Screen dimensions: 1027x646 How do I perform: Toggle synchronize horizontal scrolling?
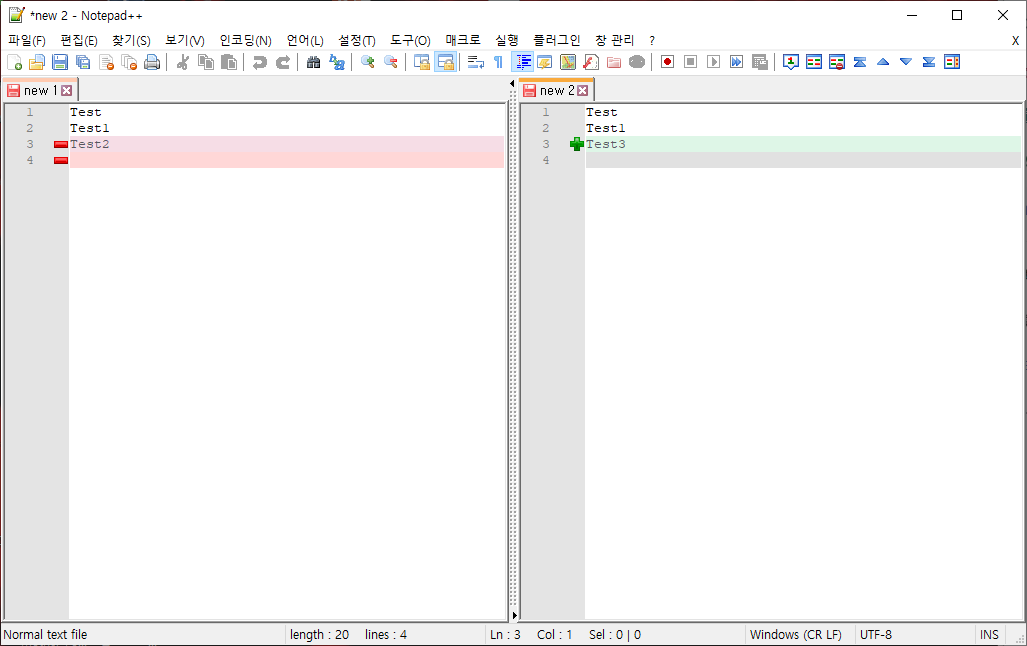pyautogui.click(x=445, y=62)
